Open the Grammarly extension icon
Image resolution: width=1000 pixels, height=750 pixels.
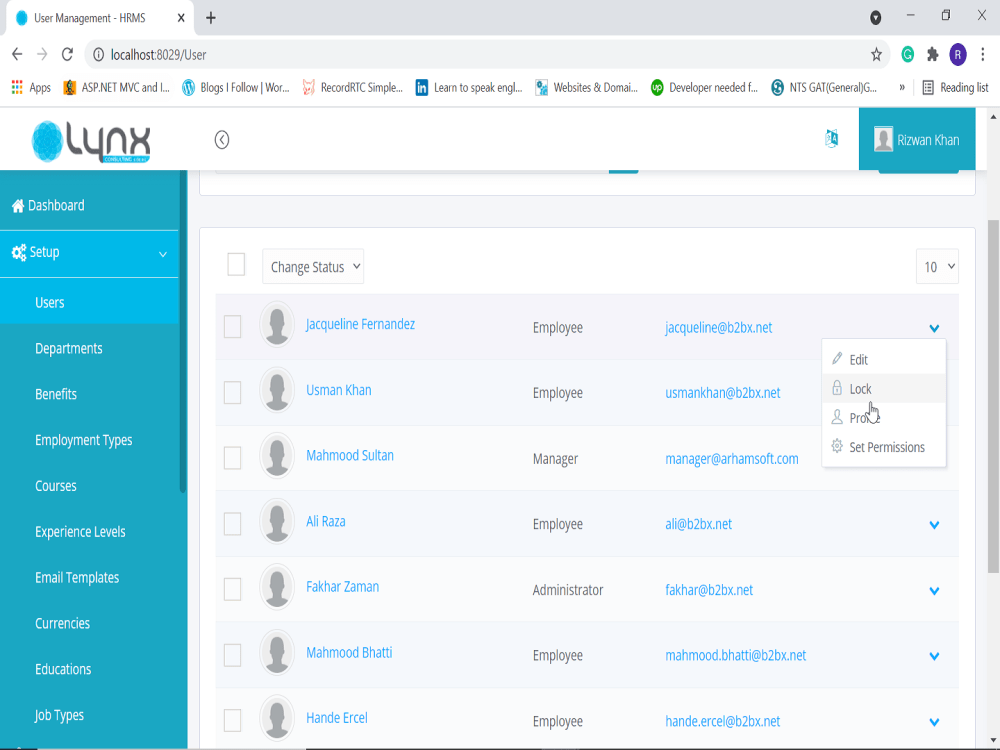[x=907, y=55]
